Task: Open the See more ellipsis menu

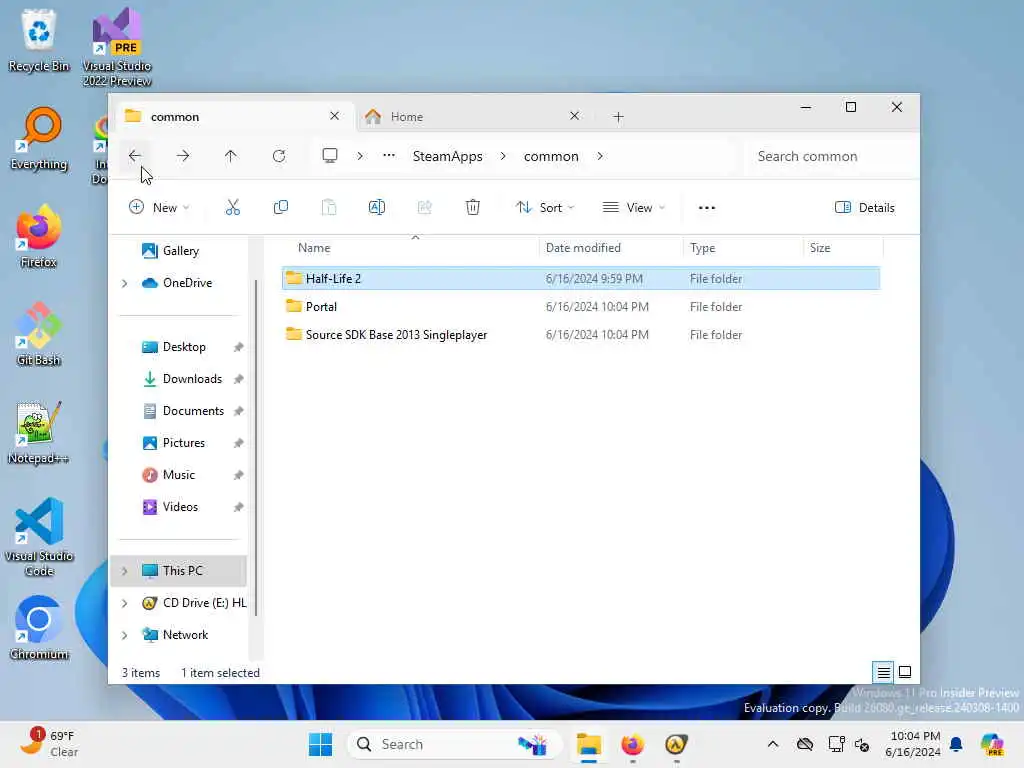Action: [707, 208]
